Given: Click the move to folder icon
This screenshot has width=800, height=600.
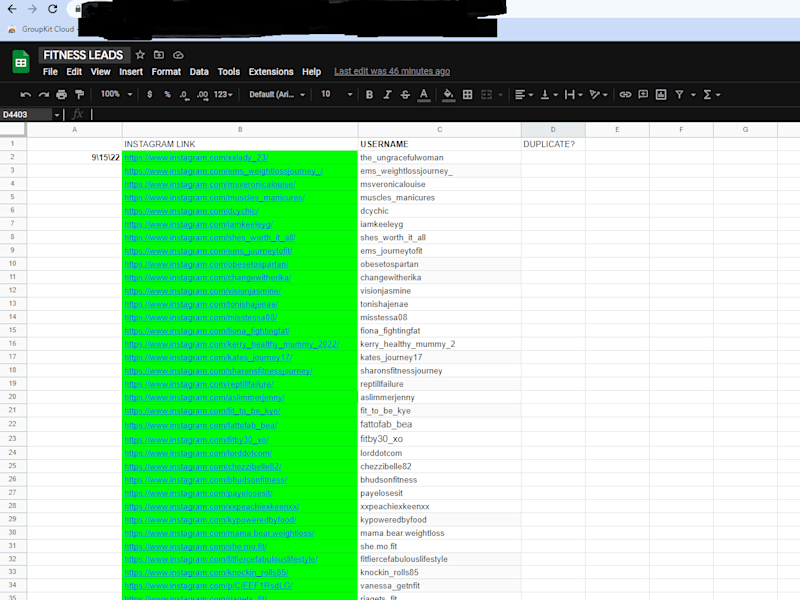Looking at the screenshot, I should (x=159, y=55).
